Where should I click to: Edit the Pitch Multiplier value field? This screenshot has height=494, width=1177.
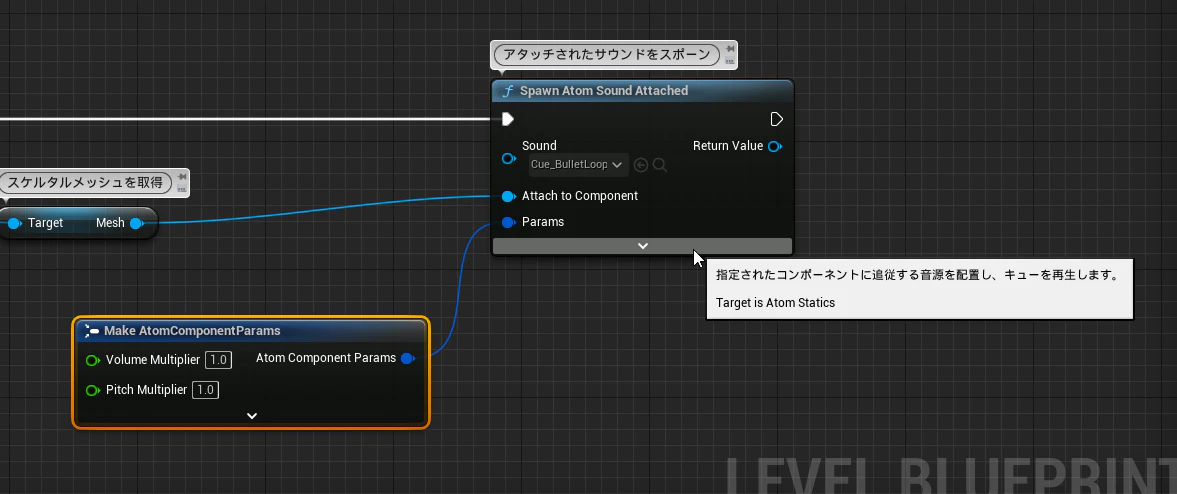click(206, 390)
